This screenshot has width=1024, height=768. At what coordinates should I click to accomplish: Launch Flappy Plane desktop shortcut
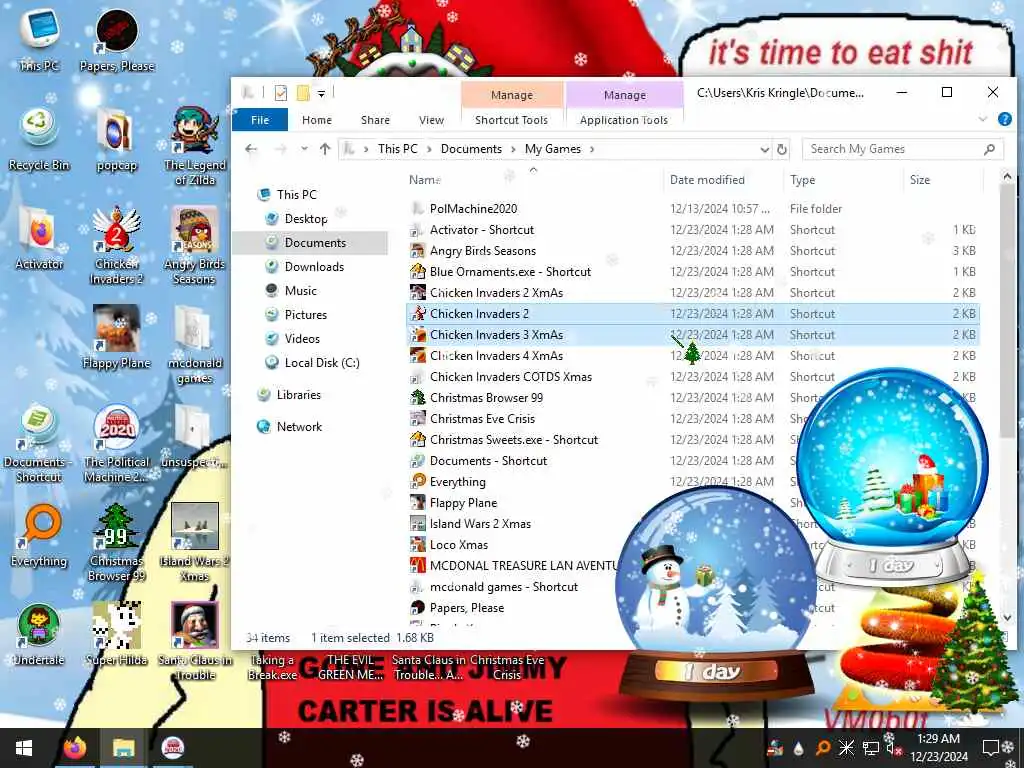click(x=117, y=336)
